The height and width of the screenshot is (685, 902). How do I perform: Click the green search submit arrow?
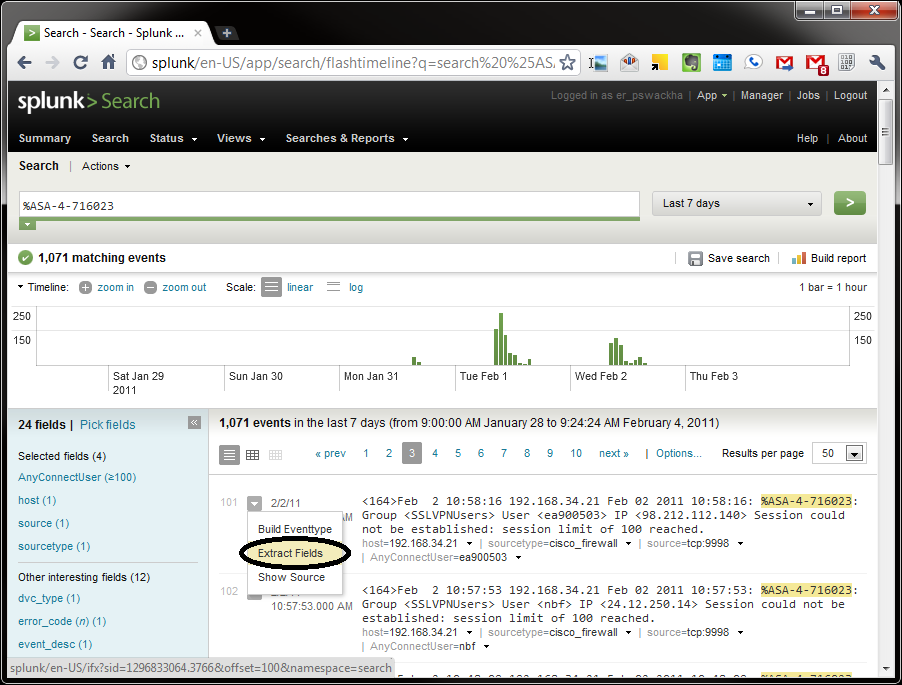pyautogui.click(x=849, y=203)
